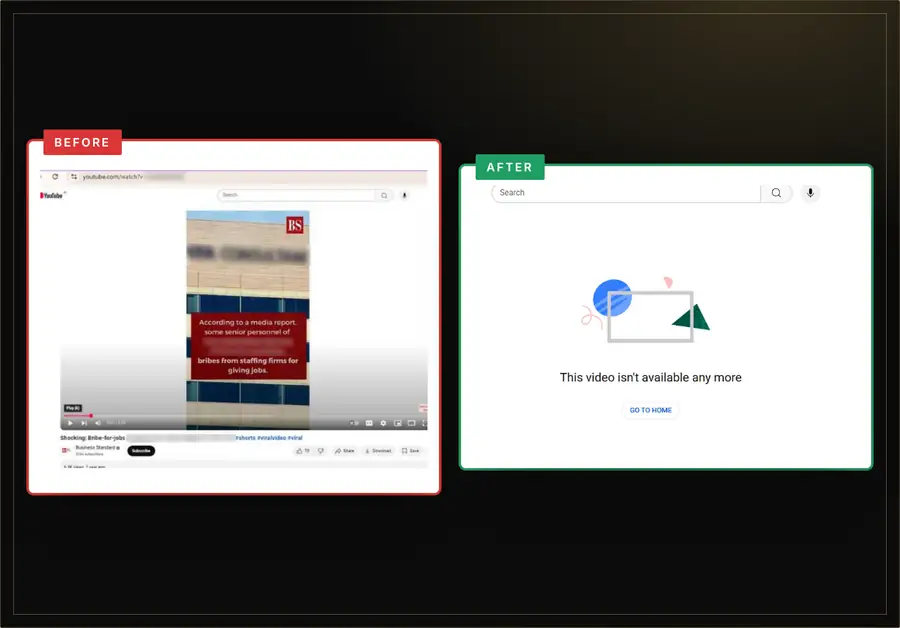Click the Before panel search magnifier button
900x628 pixels.
coord(384,196)
